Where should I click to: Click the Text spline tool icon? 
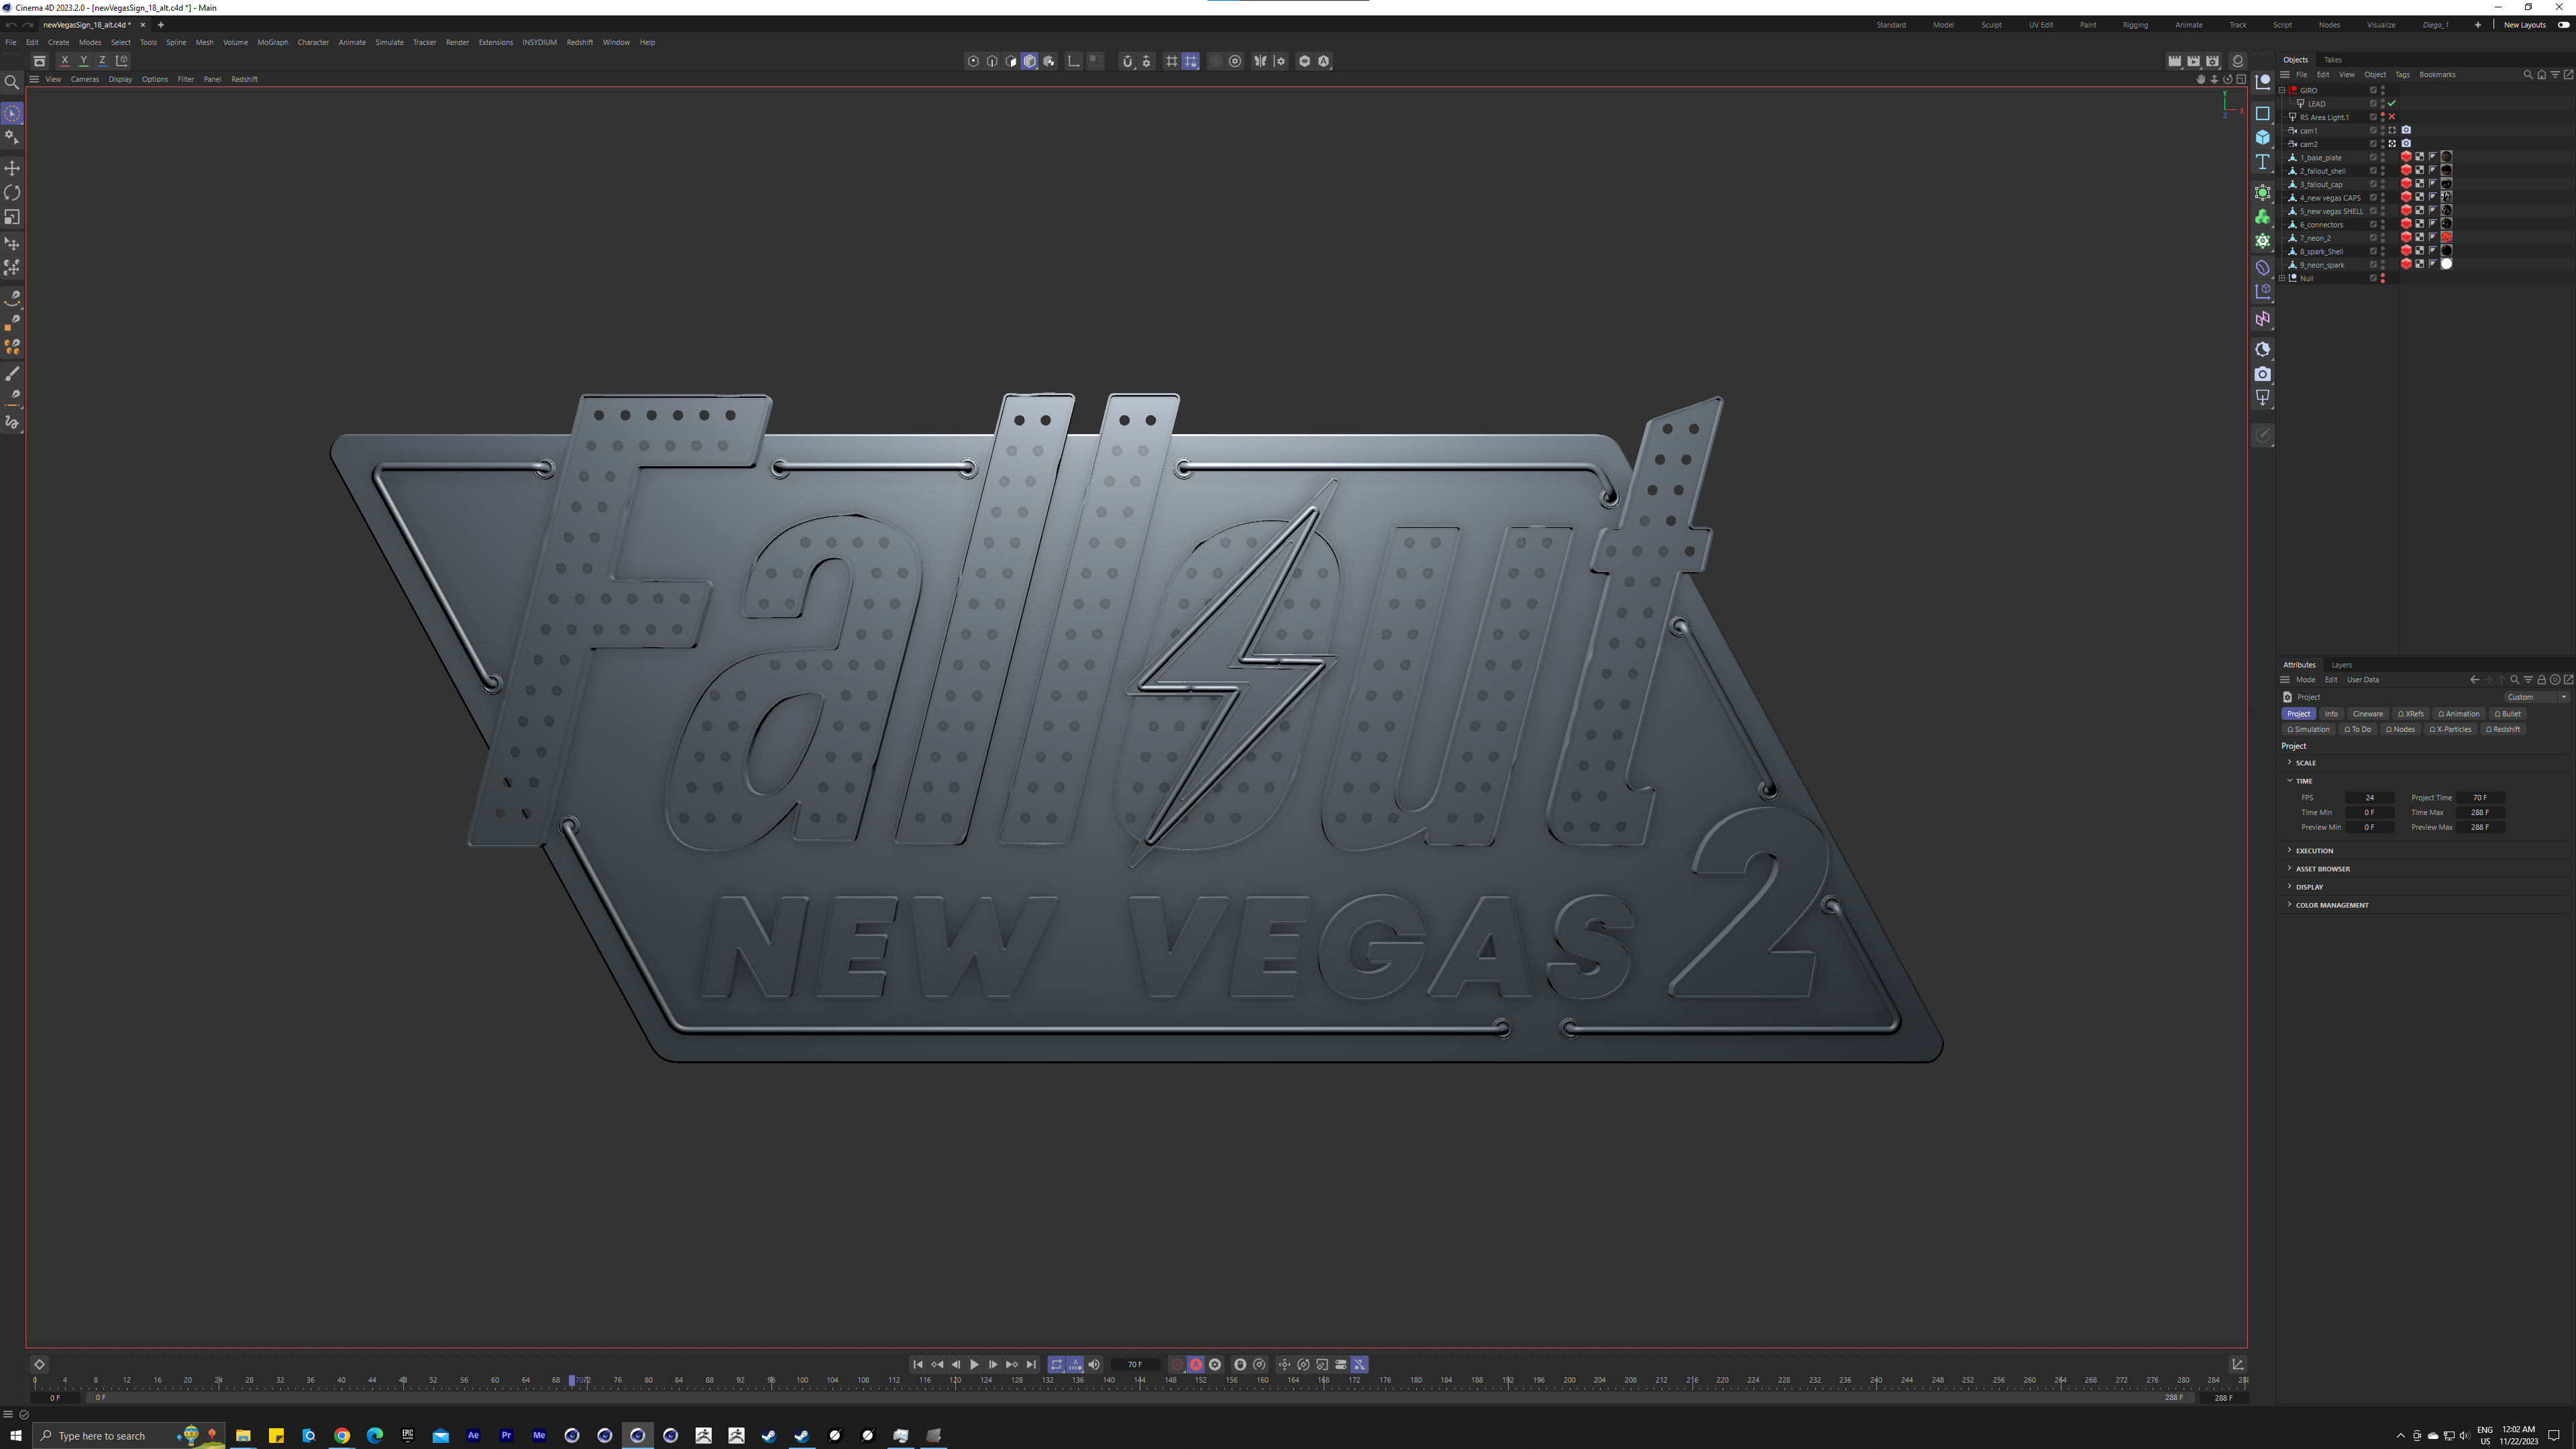pos(2262,162)
